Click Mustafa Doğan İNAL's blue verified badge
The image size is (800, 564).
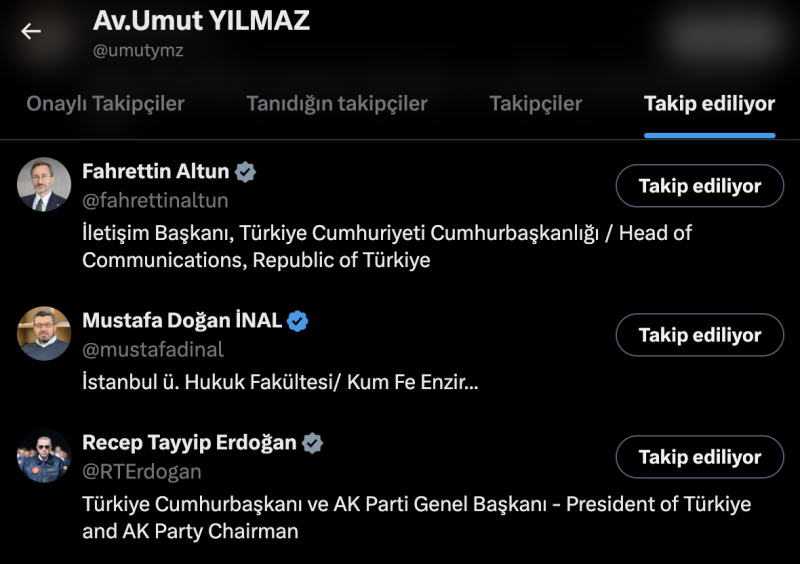[x=298, y=321]
